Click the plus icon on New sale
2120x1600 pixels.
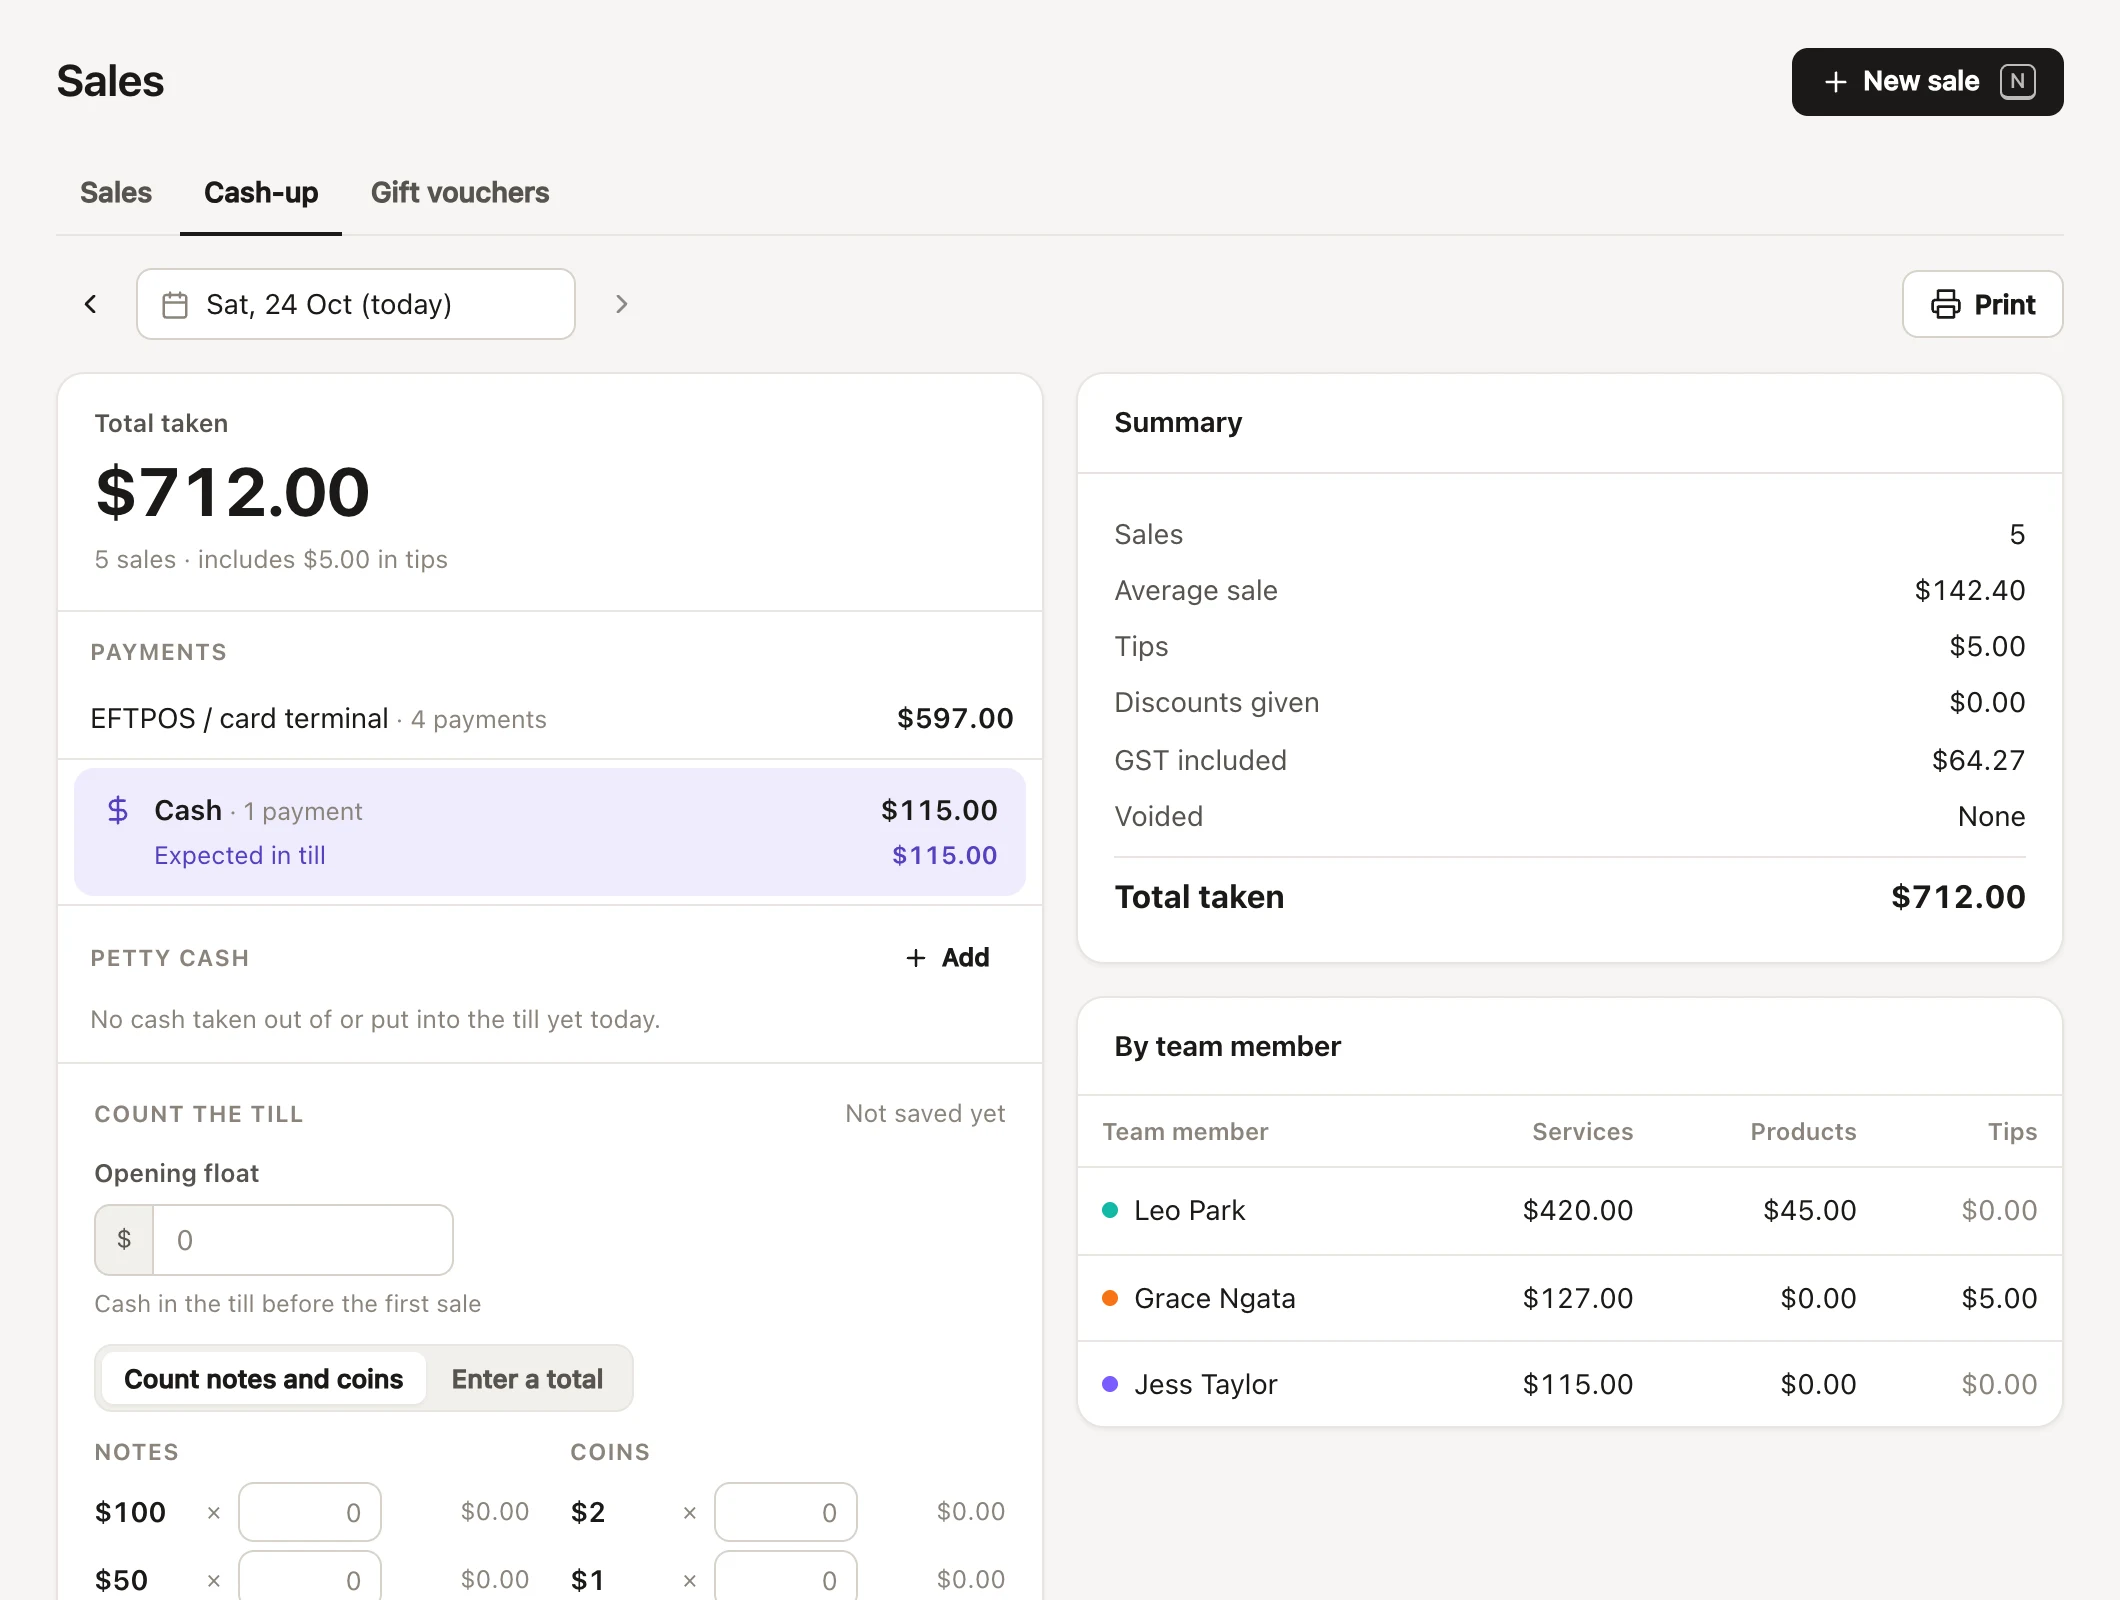(1835, 82)
